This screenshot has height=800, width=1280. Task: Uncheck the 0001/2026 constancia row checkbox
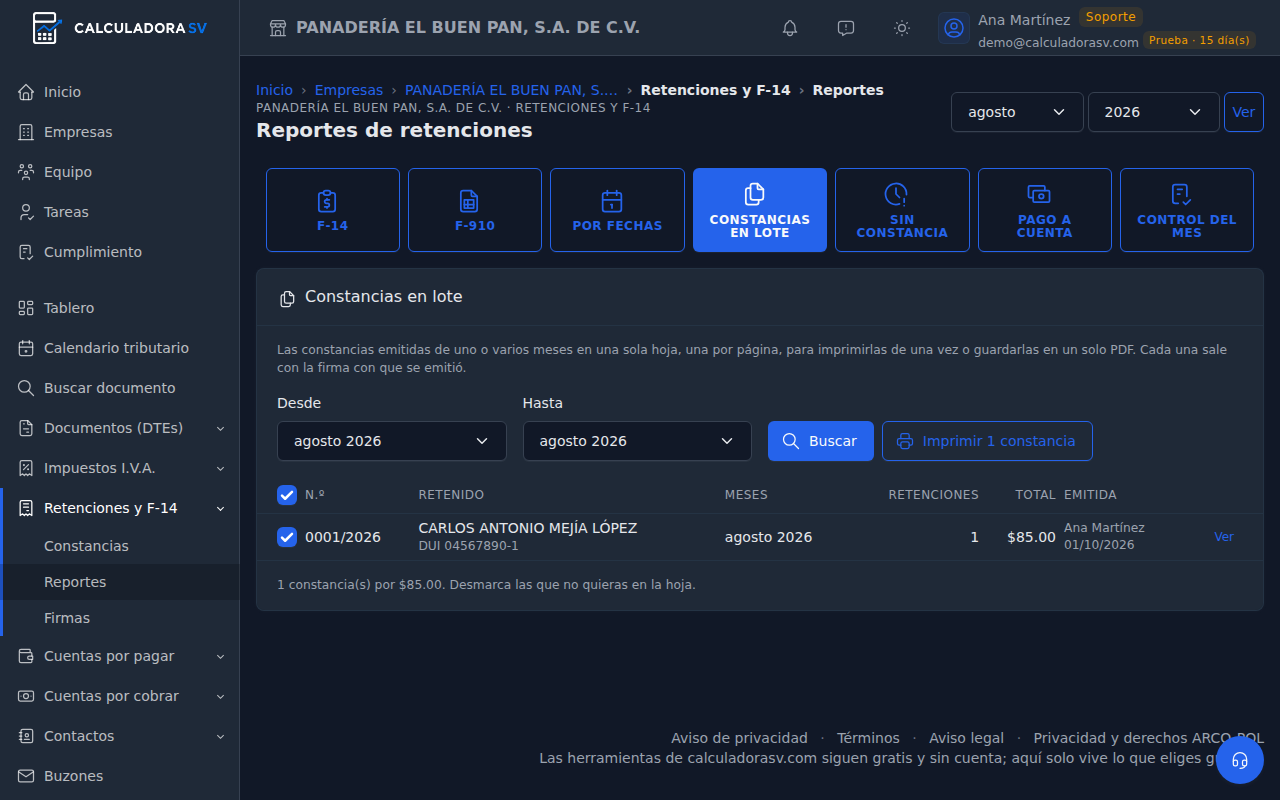tap(287, 537)
